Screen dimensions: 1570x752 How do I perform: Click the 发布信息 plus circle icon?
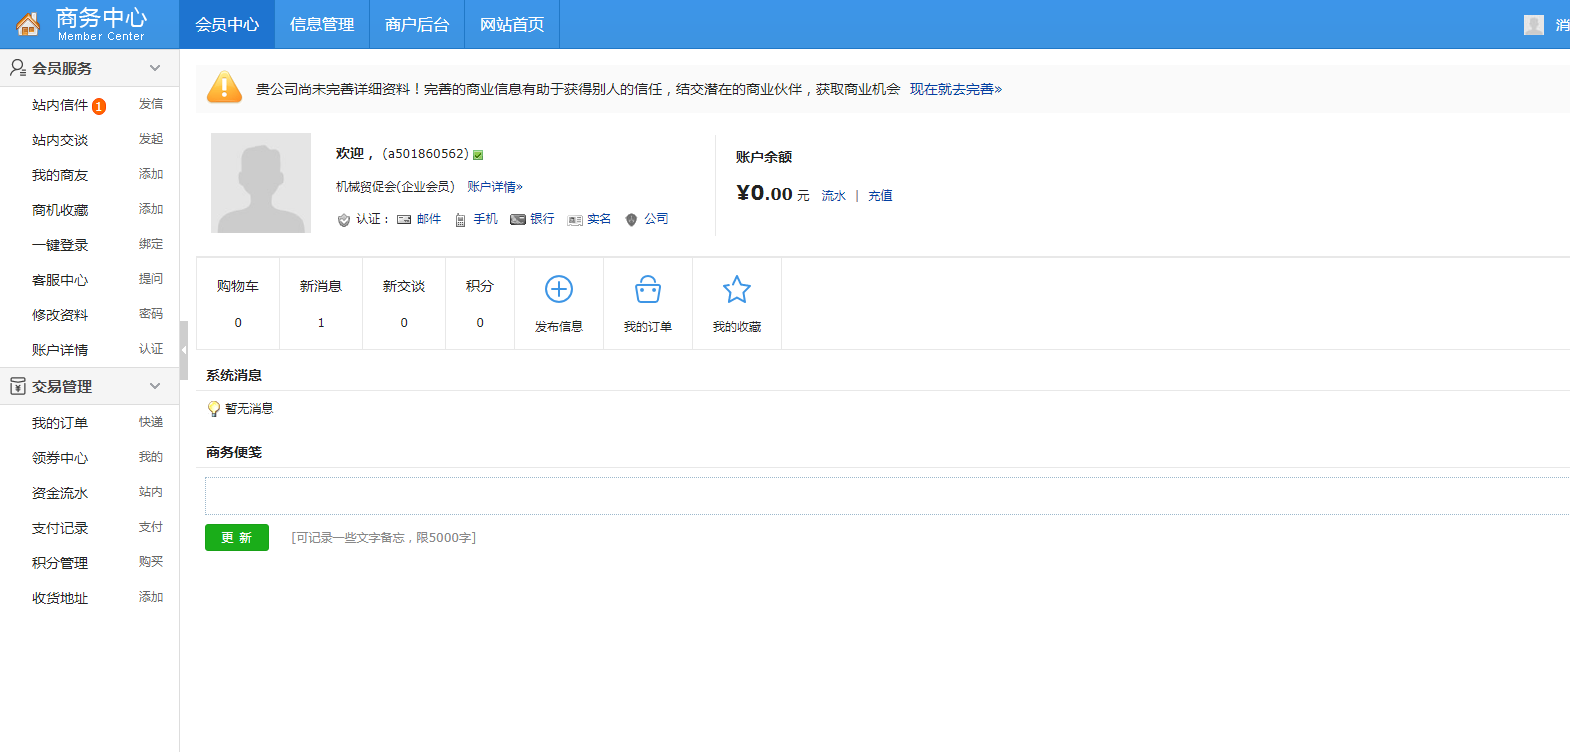click(x=558, y=289)
